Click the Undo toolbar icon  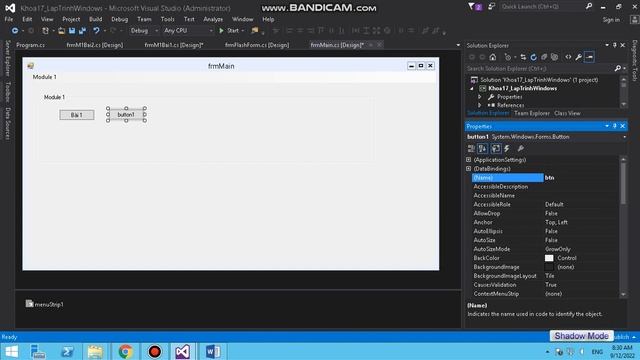pos(96,31)
